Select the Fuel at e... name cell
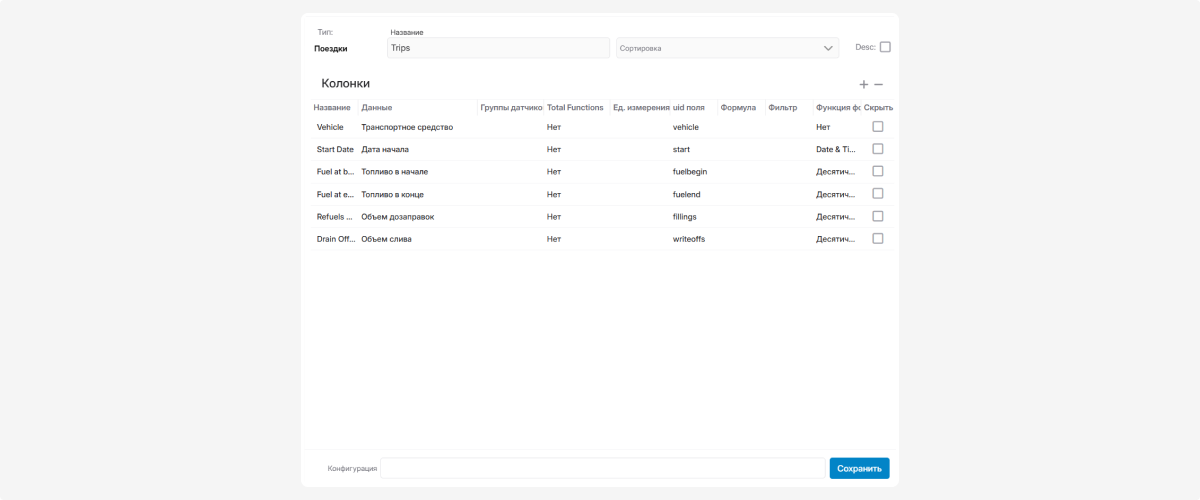The height and width of the screenshot is (500, 1200). point(335,194)
